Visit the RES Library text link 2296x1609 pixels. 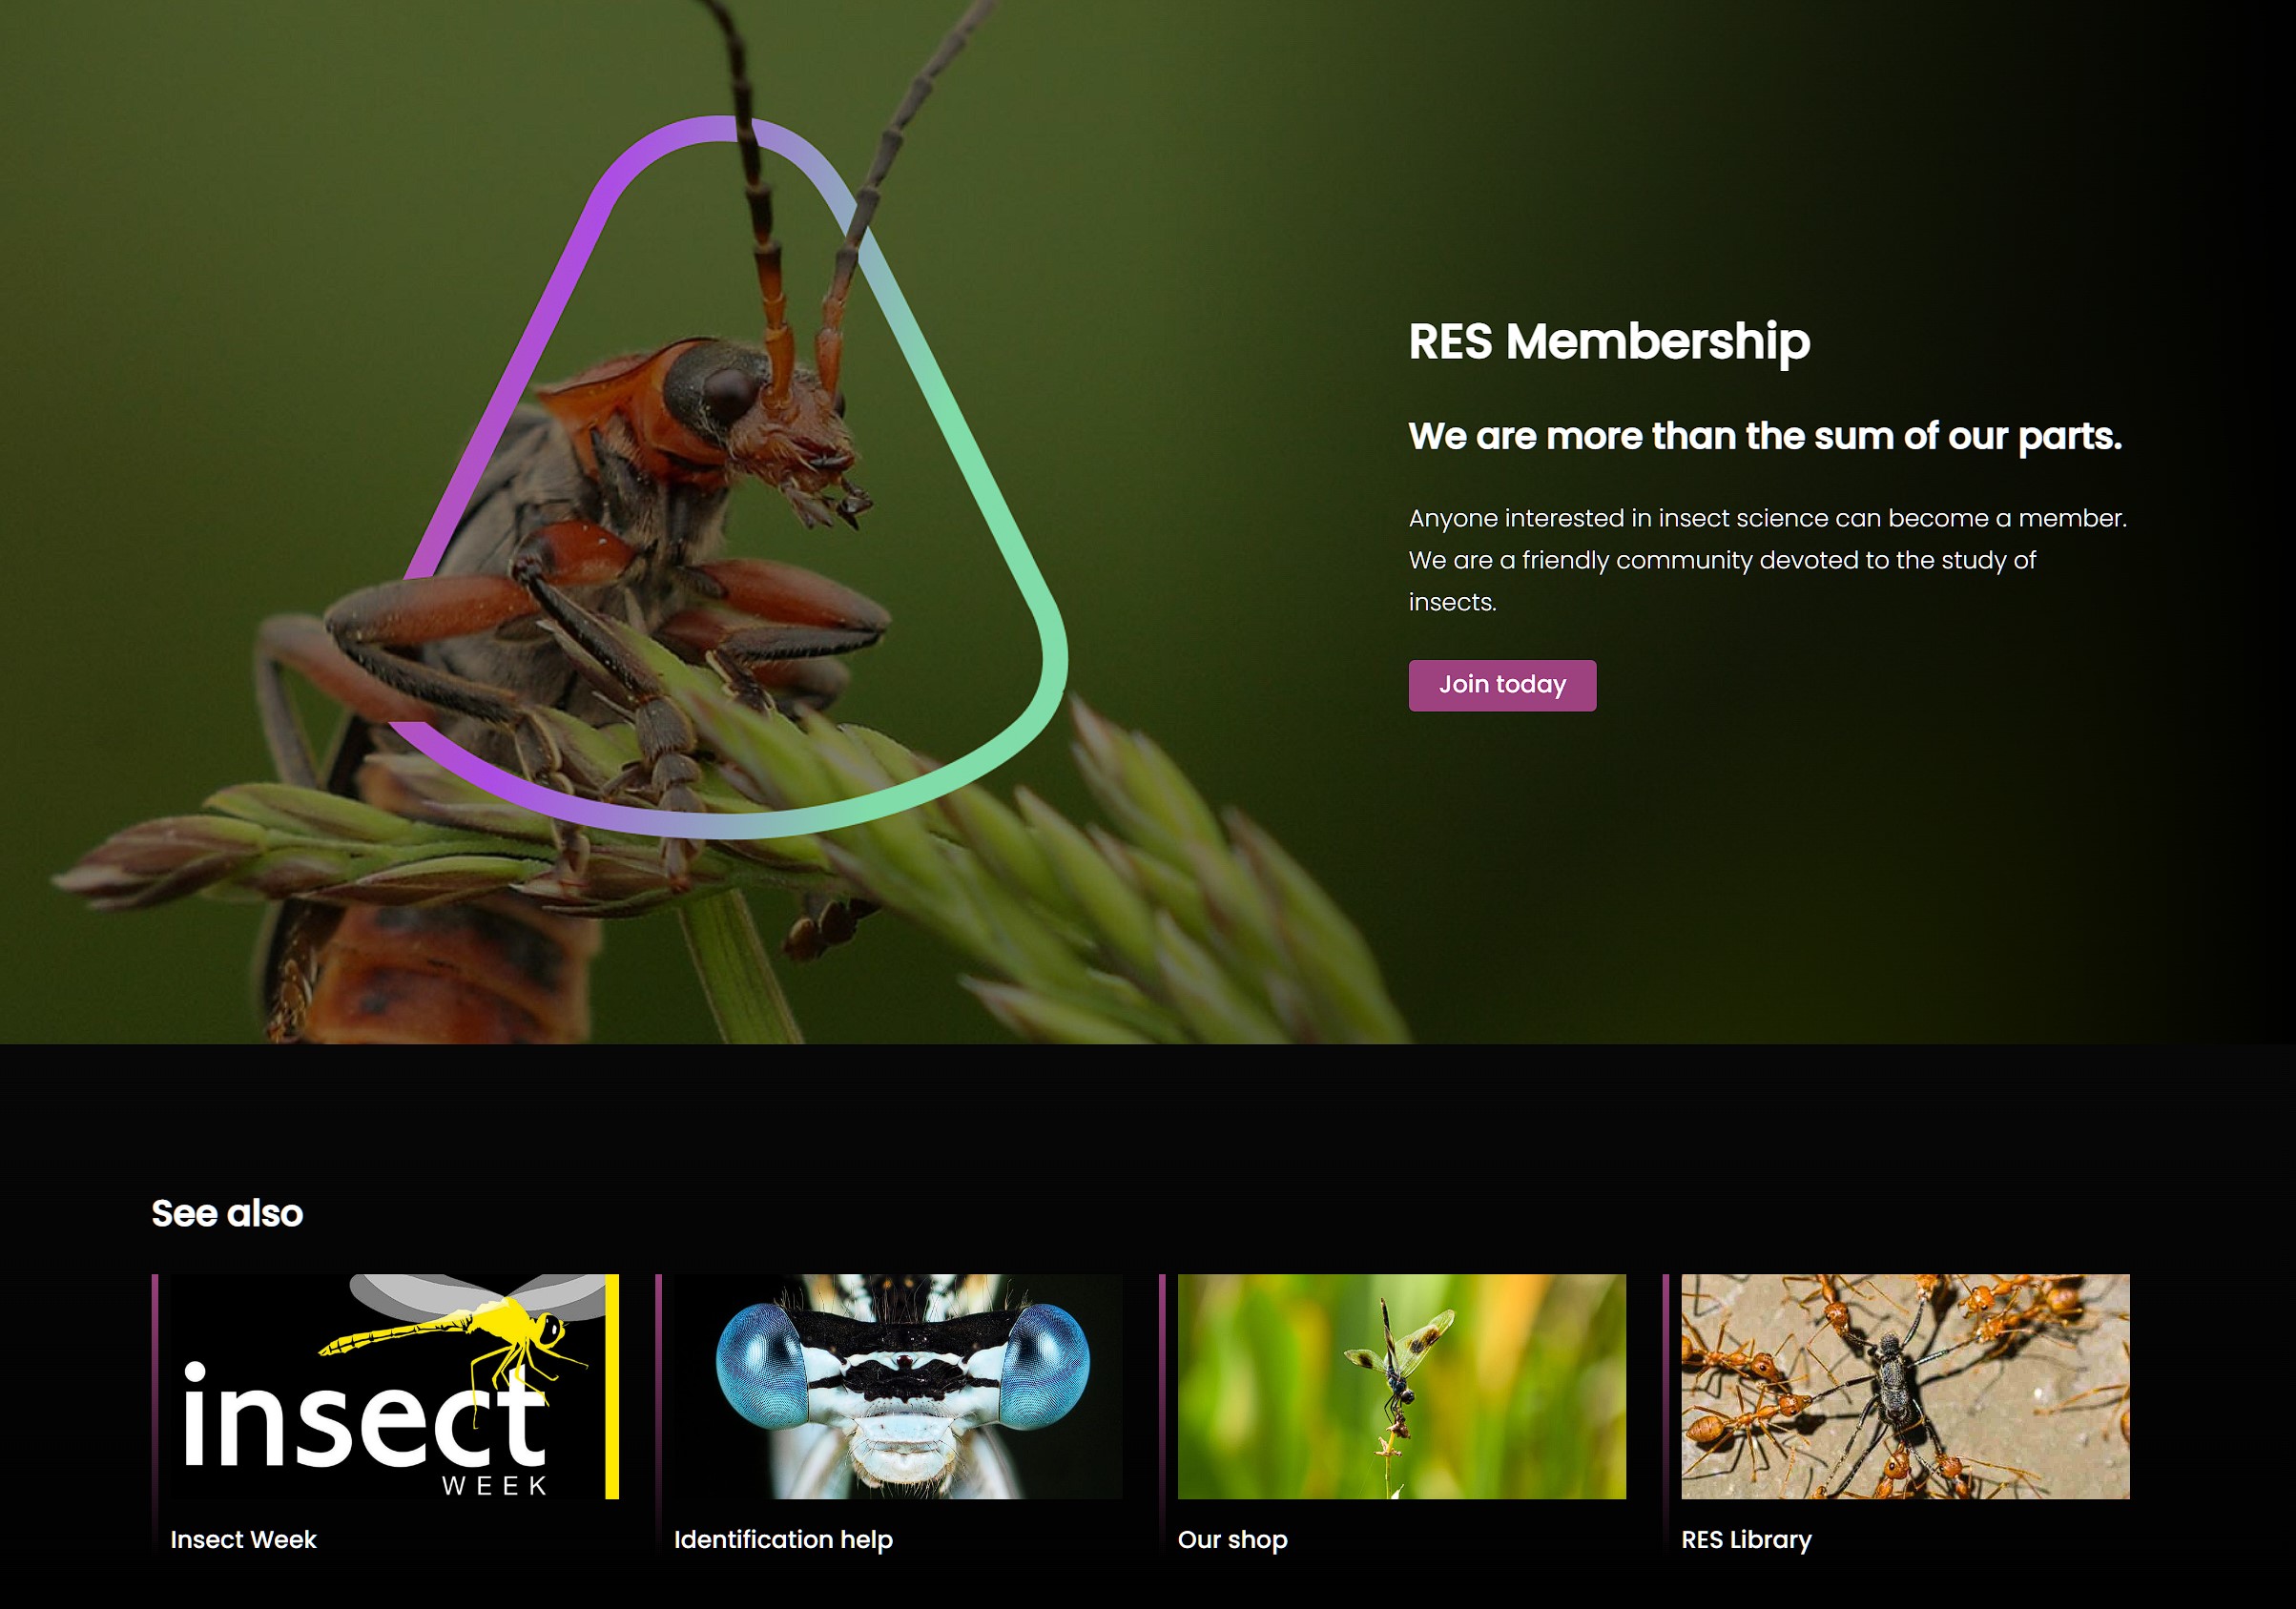pos(1746,1539)
